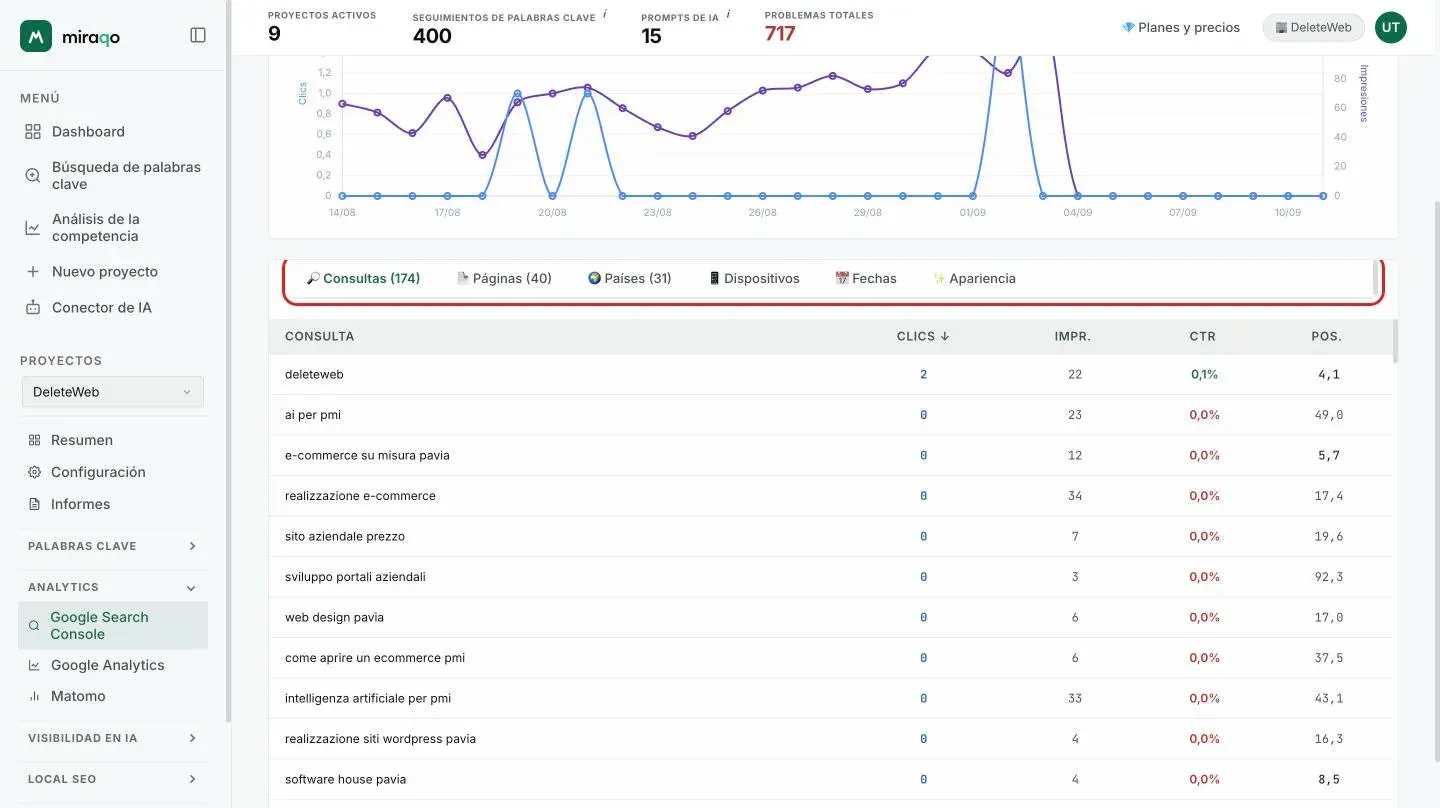The width and height of the screenshot is (1440, 808).
Task: Click the Configuración gear icon
Action: [34, 472]
